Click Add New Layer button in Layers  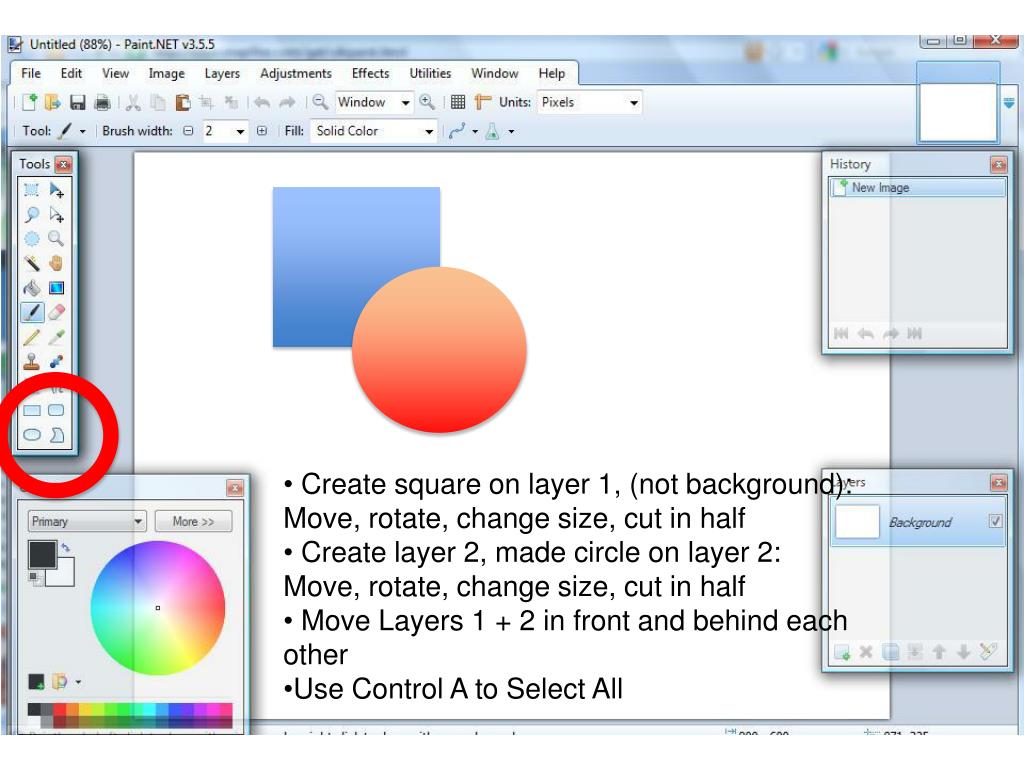(x=842, y=652)
